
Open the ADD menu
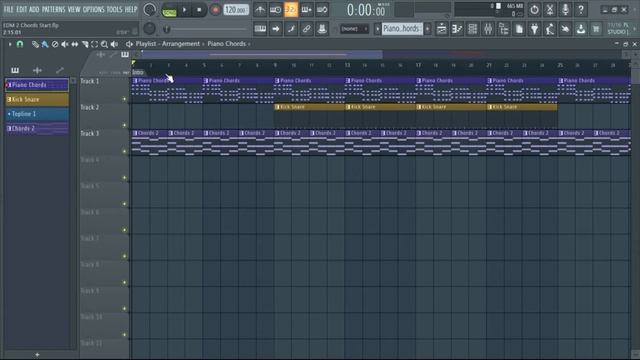[x=34, y=9]
